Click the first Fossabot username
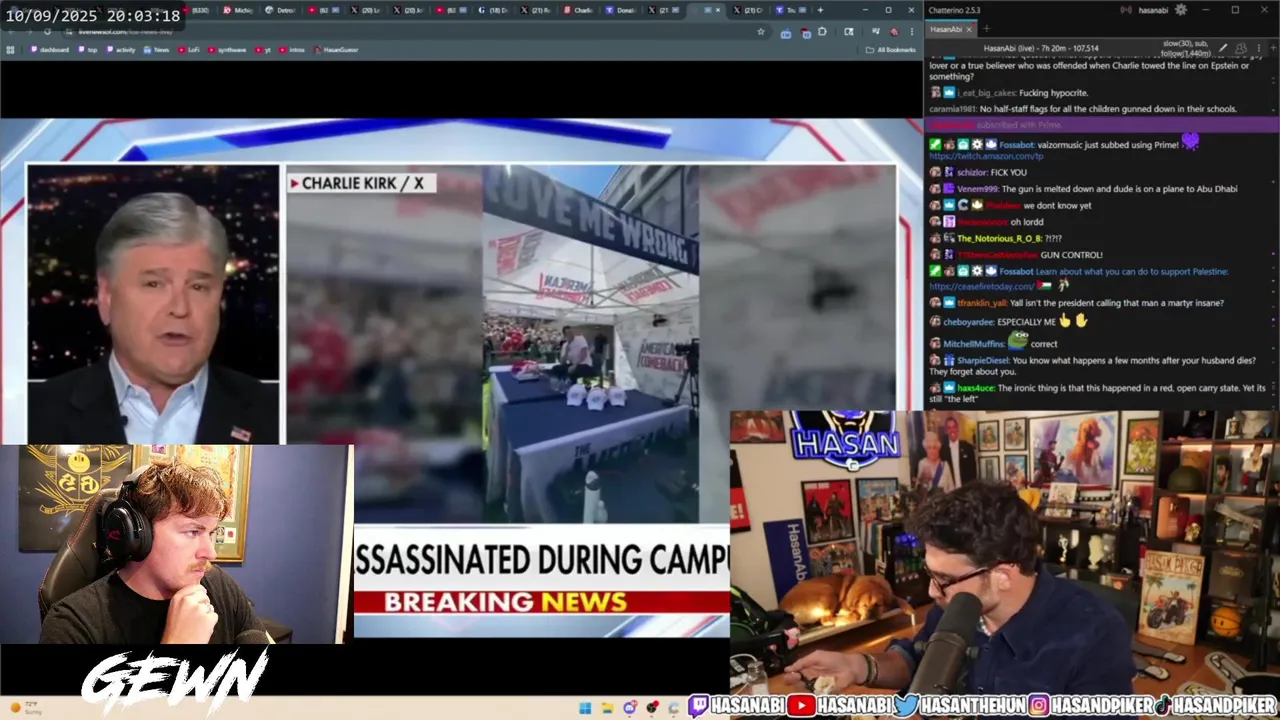This screenshot has width=1280, height=720. click(x=1017, y=145)
